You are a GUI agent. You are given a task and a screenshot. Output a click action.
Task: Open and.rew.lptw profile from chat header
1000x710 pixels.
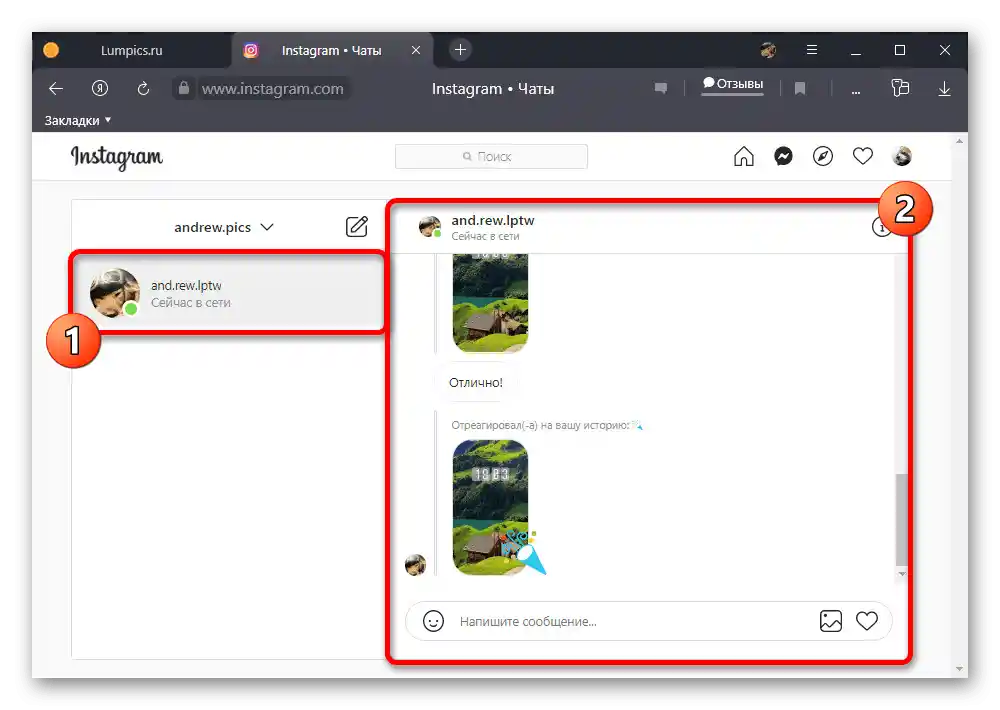492,220
